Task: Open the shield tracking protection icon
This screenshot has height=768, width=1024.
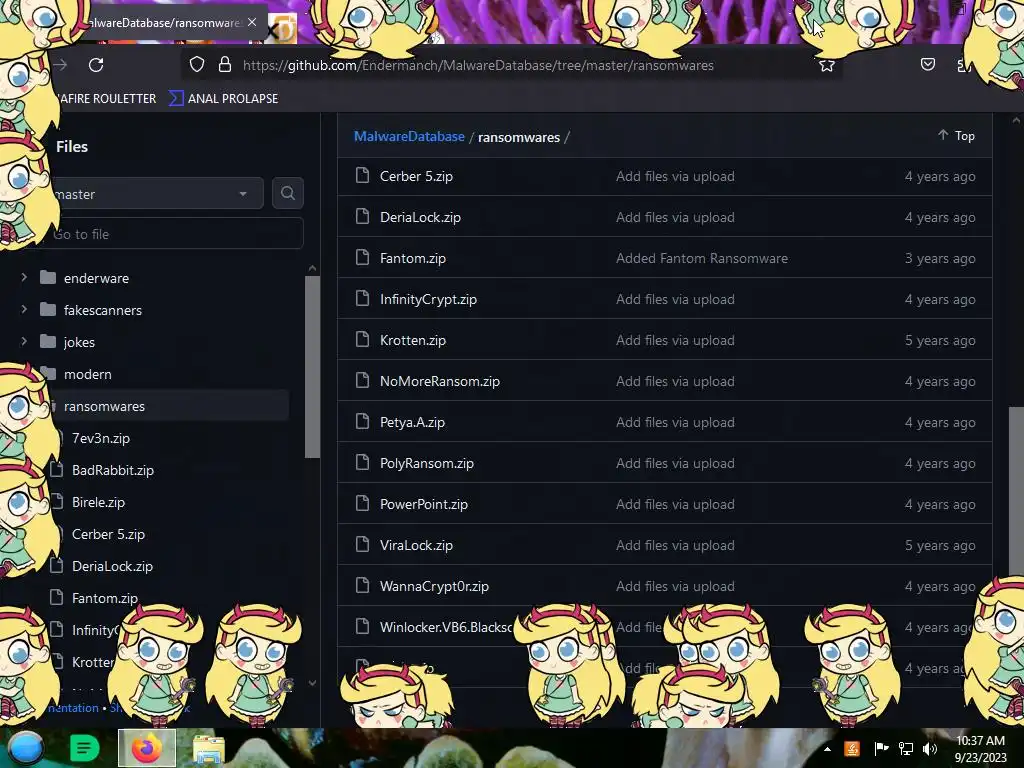Action: coord(197,65)
